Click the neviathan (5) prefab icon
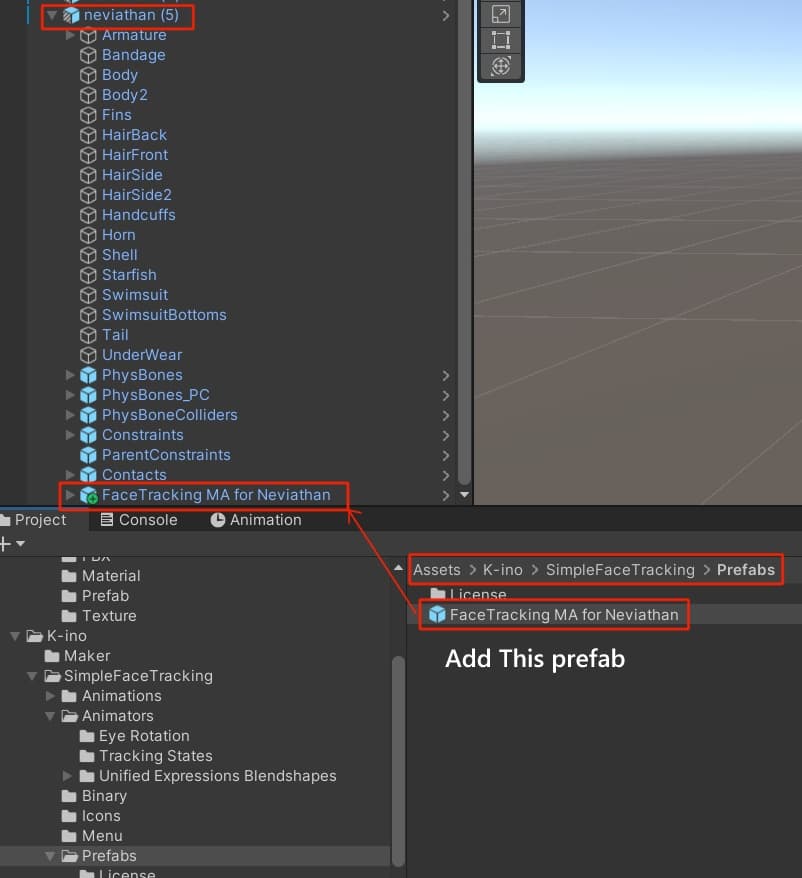The height and width of the screenshot is (878, 802). point(71,15)
